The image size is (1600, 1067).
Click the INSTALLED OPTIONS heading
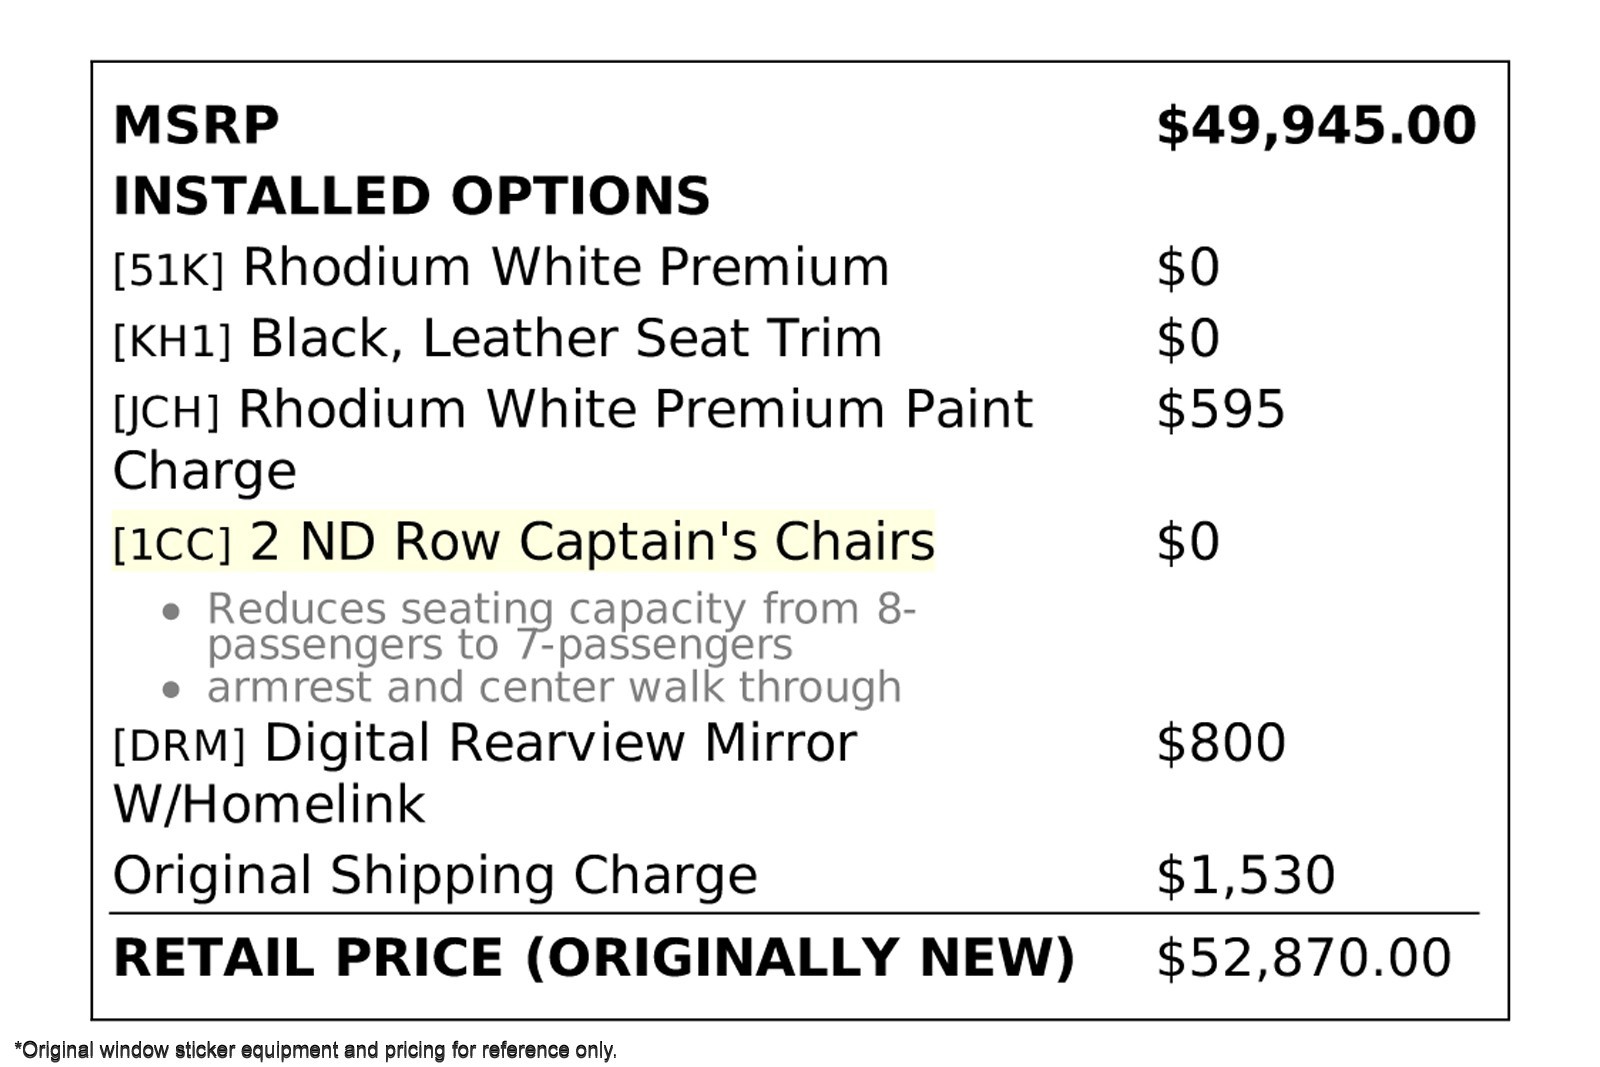pyautogui.click(x=411, y=196)
